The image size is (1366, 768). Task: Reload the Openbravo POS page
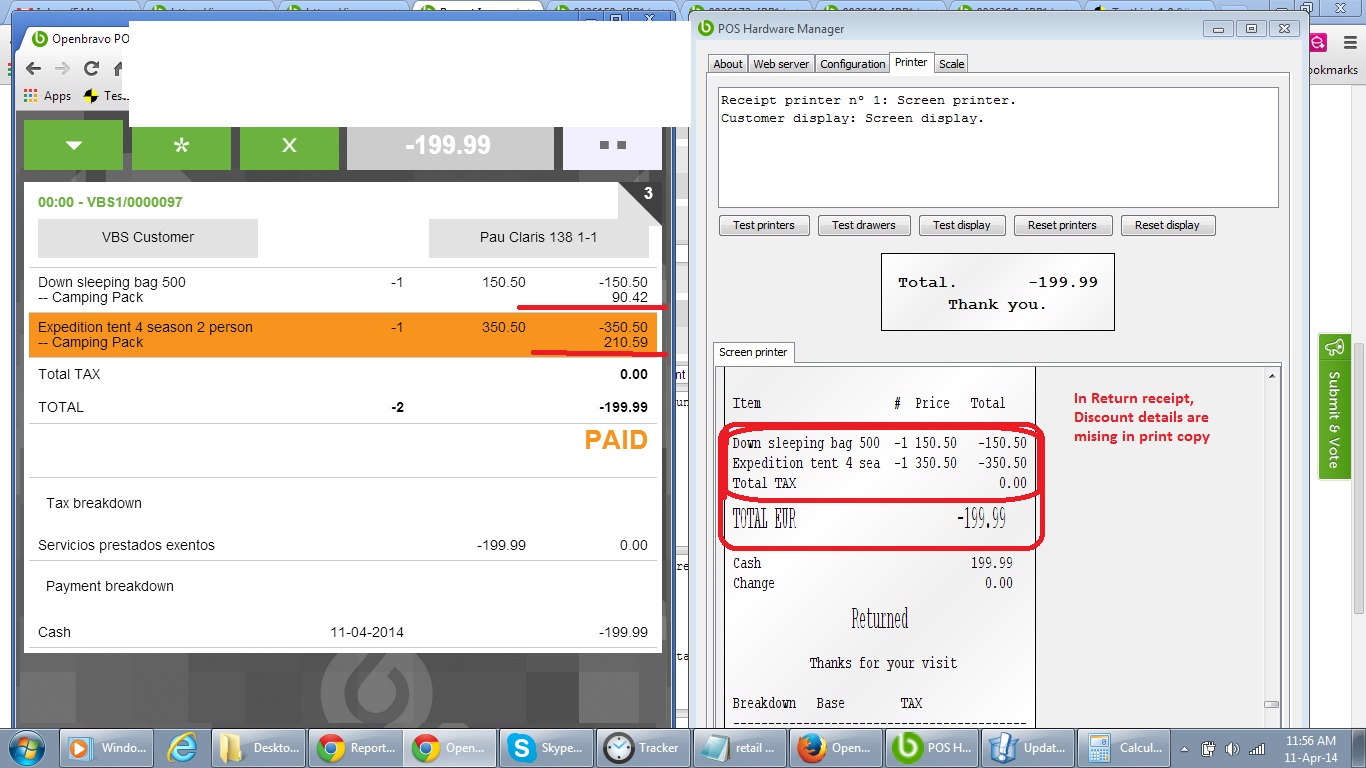pyautogui.click(x=91, y=68)
